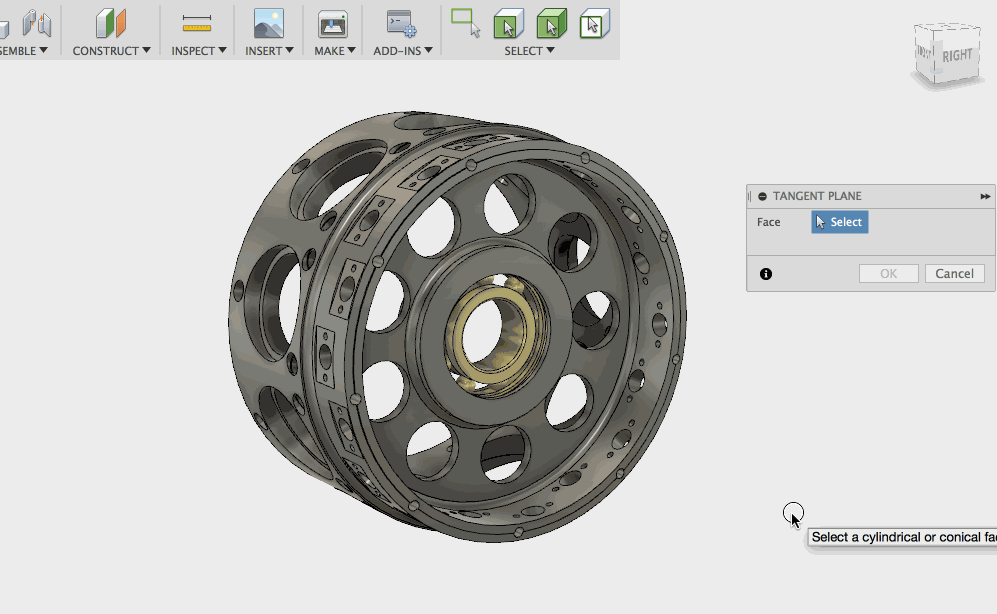This screenshot has width=997, height=614.
Task: Click the RIGHT face of the ViewCube
Action: pos(956,56)
